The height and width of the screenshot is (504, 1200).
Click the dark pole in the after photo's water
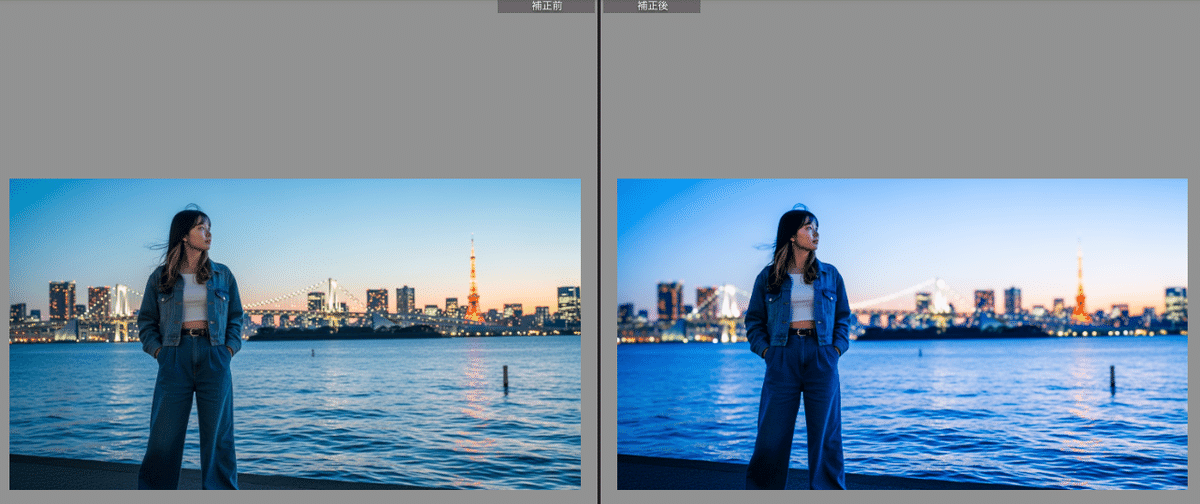(1112, 378)
